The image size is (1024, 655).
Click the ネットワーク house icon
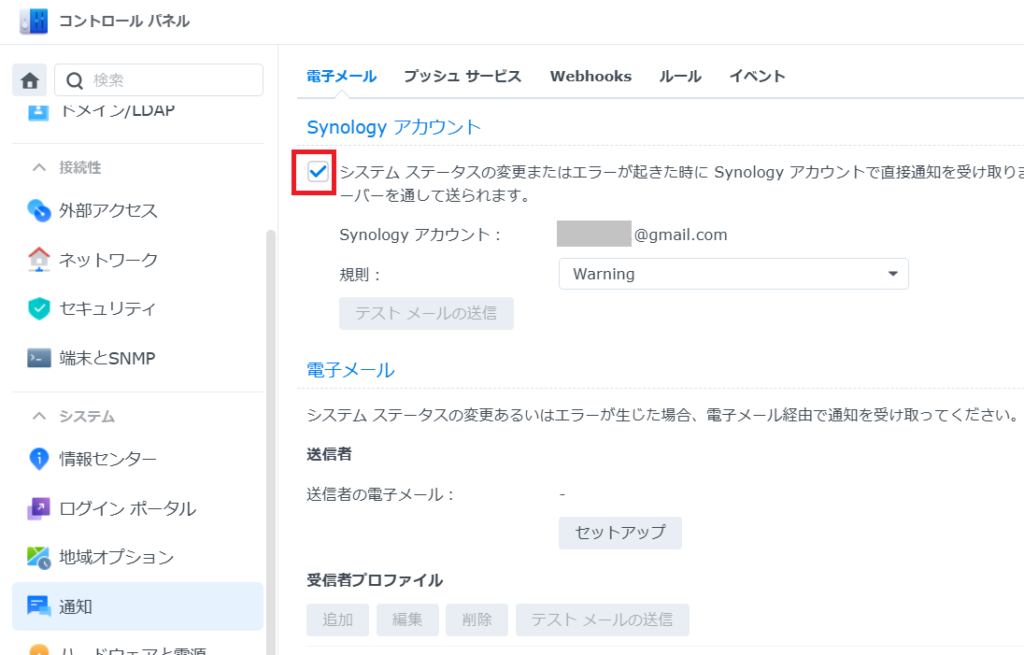(39, 260)
